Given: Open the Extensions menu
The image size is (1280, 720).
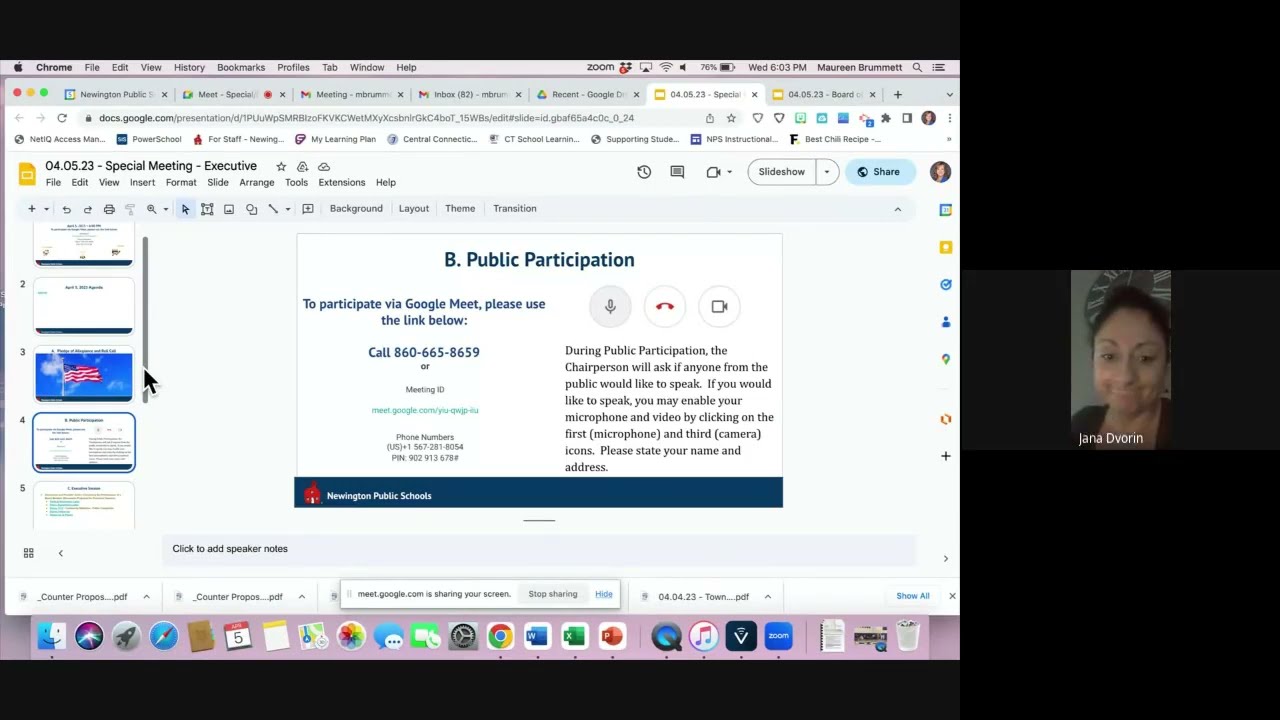Looking at the screenshot, I should pyautogui.click(x=342, y=182).
